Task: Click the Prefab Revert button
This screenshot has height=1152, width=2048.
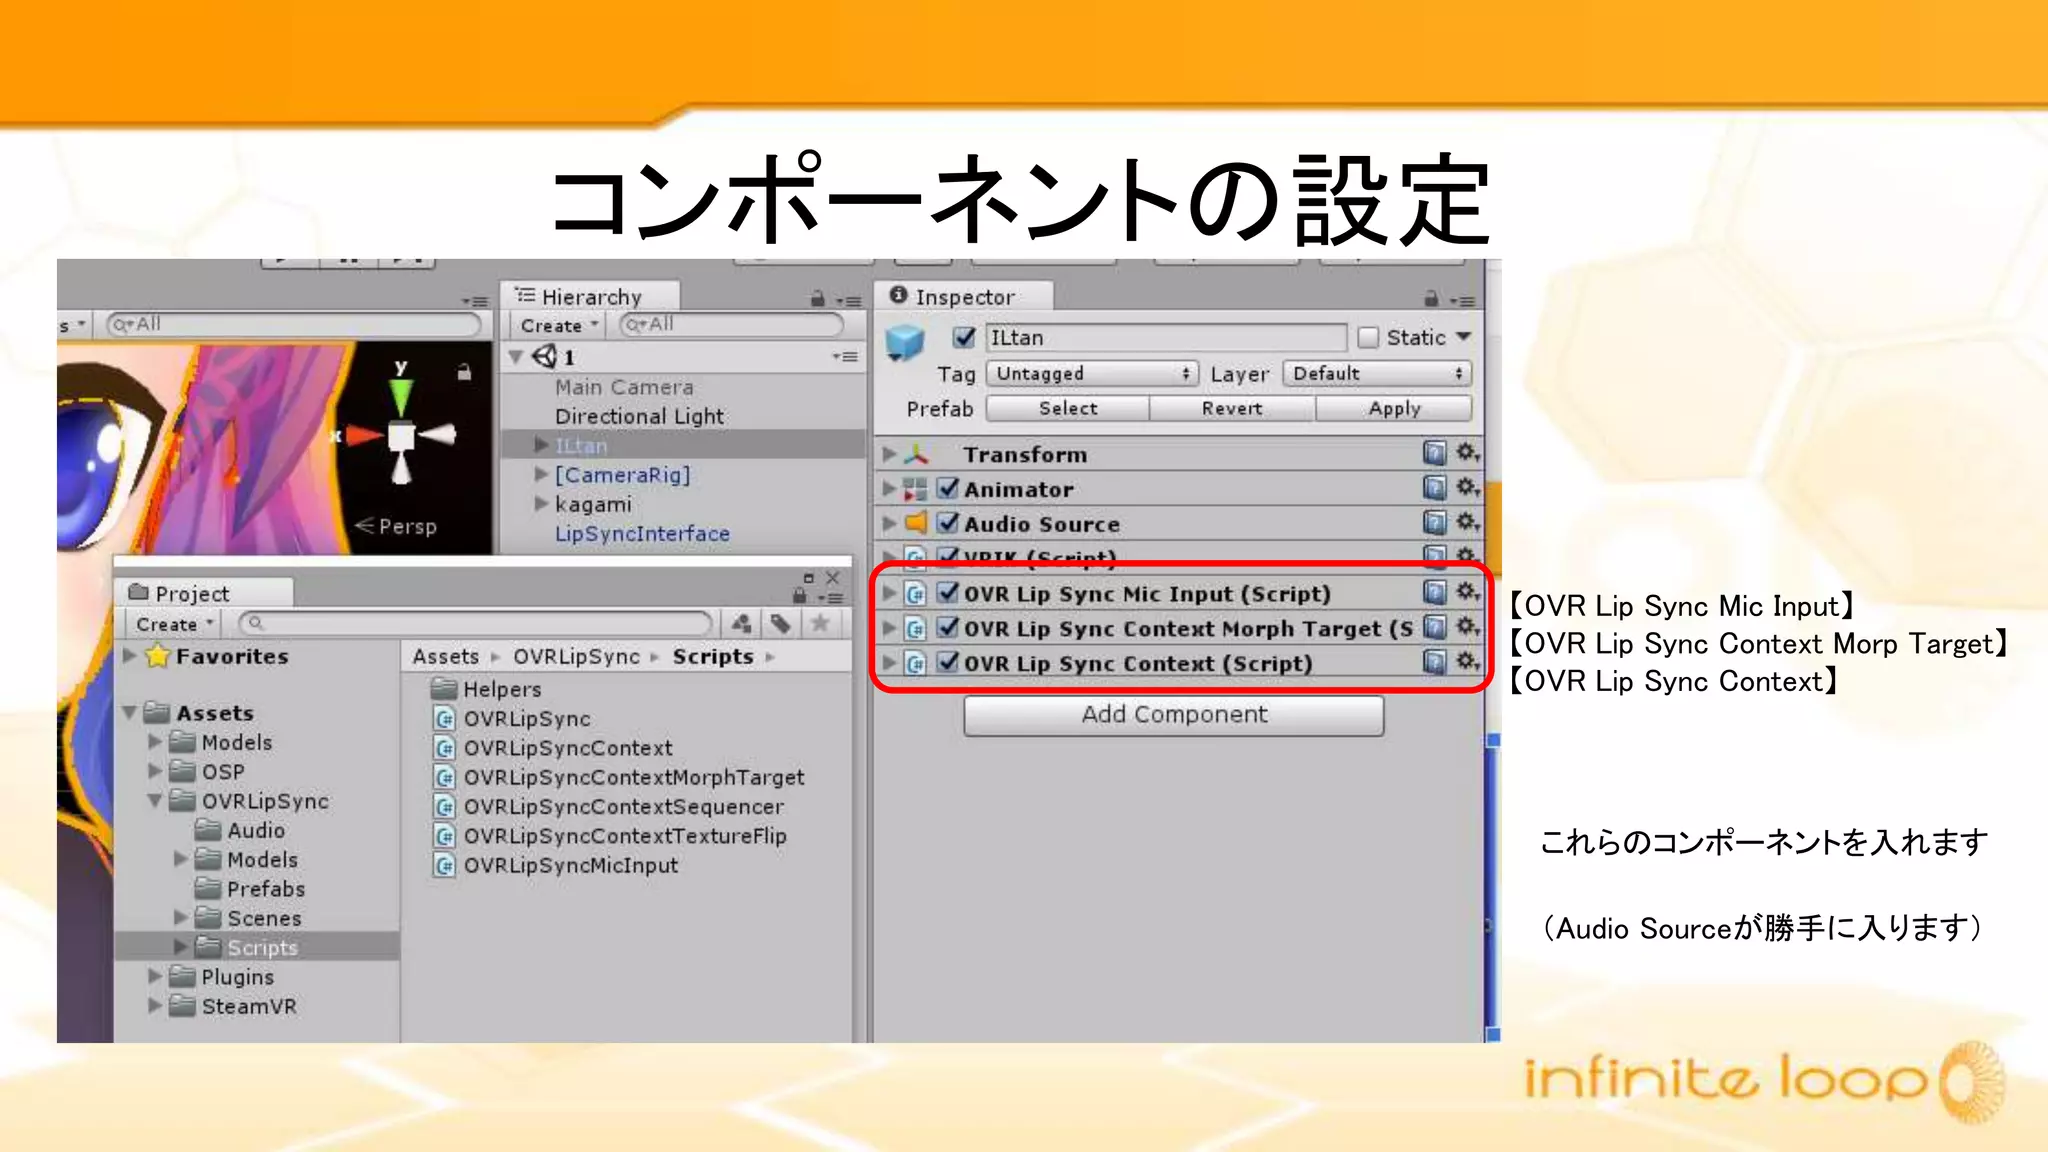Action: (1232, 408)
